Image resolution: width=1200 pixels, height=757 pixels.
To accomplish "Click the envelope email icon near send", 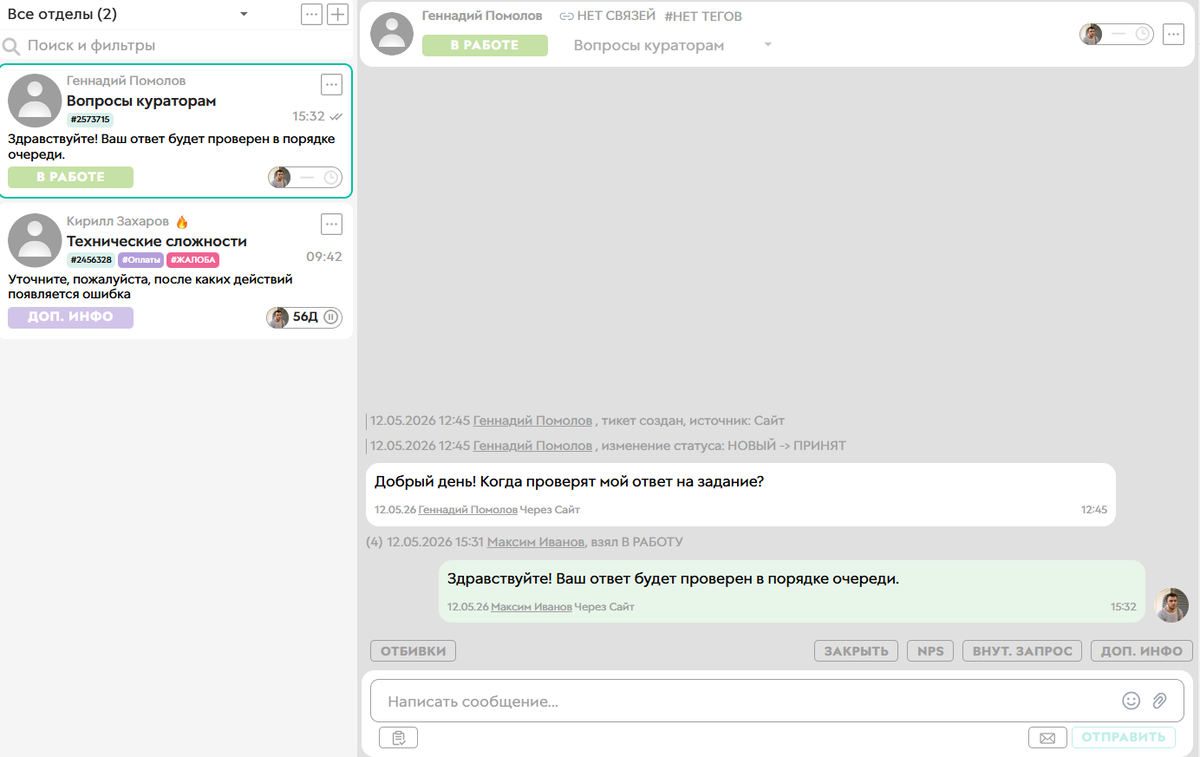I will click(1047, 738).
